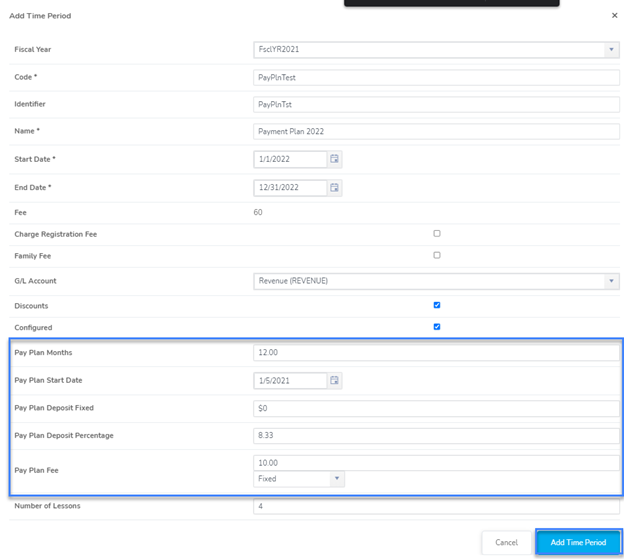Click the Number of Lessons label

47,506
